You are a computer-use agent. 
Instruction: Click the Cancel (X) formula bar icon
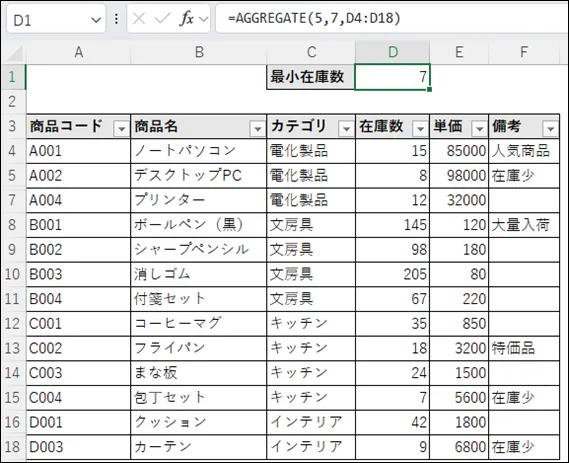[139, 19]
